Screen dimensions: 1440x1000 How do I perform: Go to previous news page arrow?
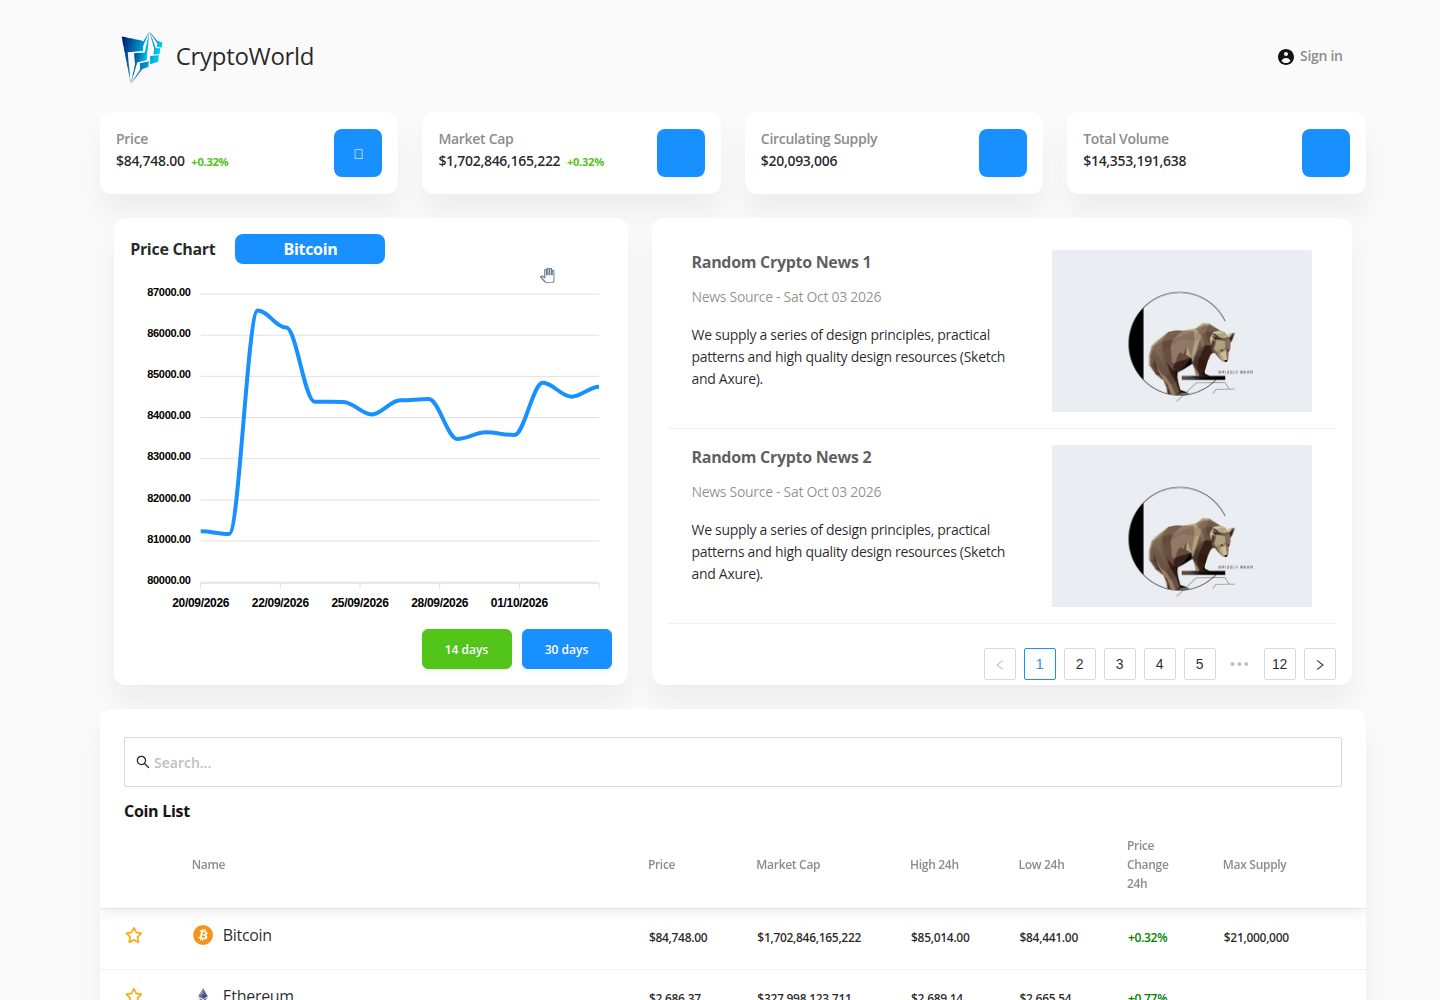(1000, 664)
